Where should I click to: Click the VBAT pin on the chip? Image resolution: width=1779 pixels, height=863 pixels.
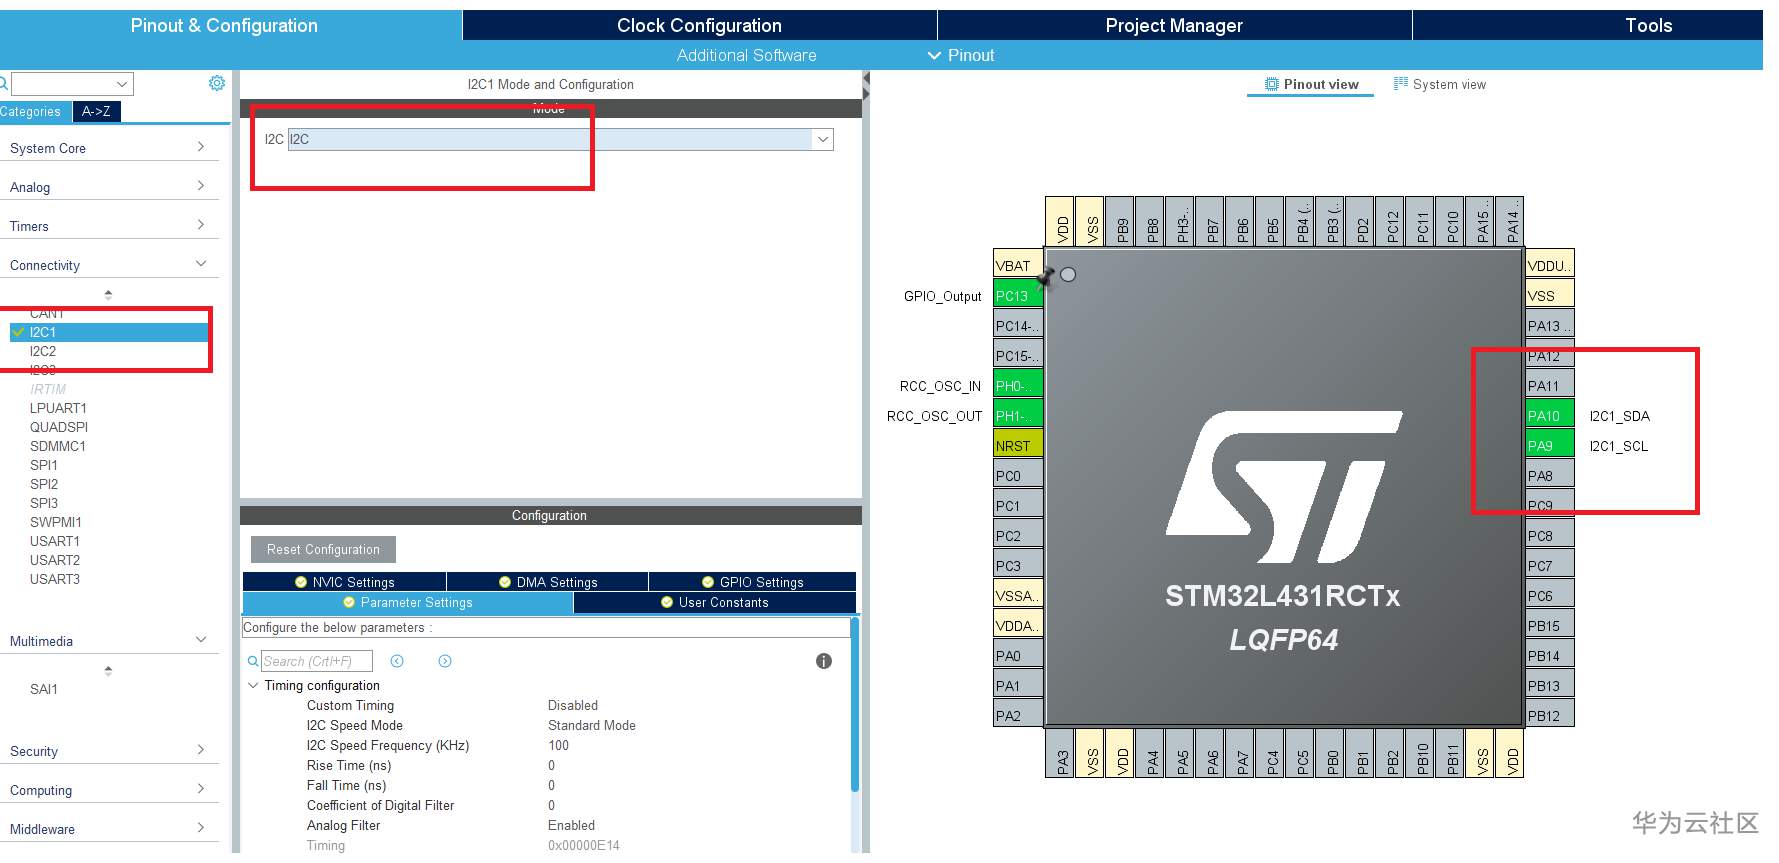[1018, 266]
